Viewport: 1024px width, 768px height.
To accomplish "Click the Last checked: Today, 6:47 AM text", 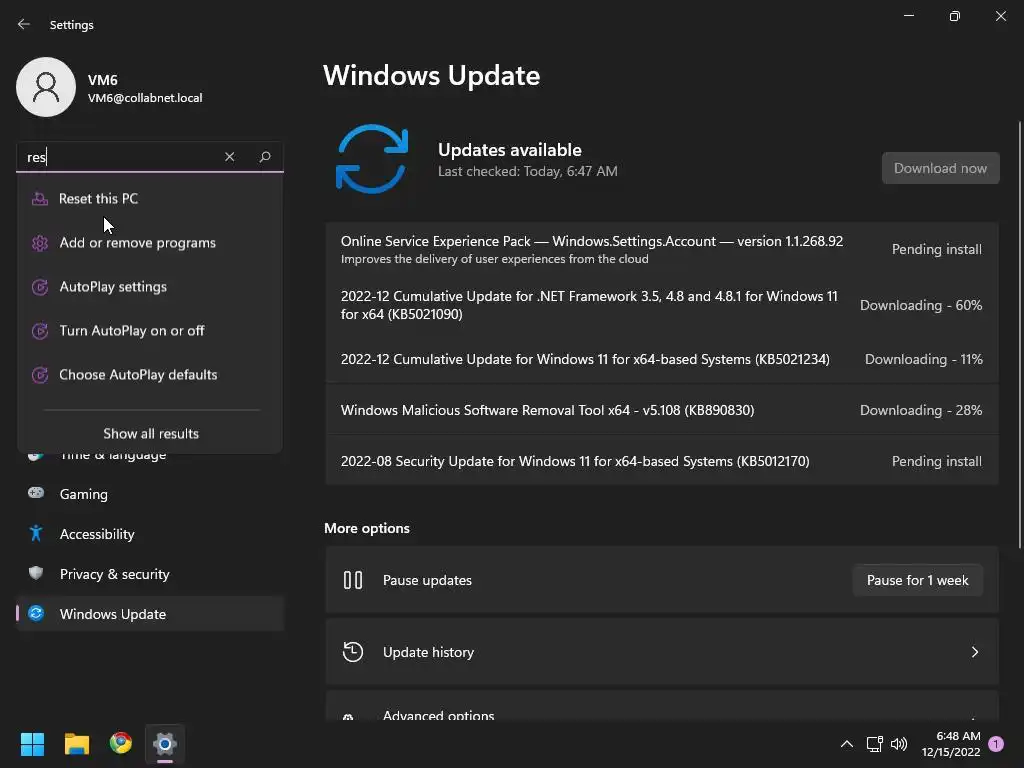I will tap(528, 171).
